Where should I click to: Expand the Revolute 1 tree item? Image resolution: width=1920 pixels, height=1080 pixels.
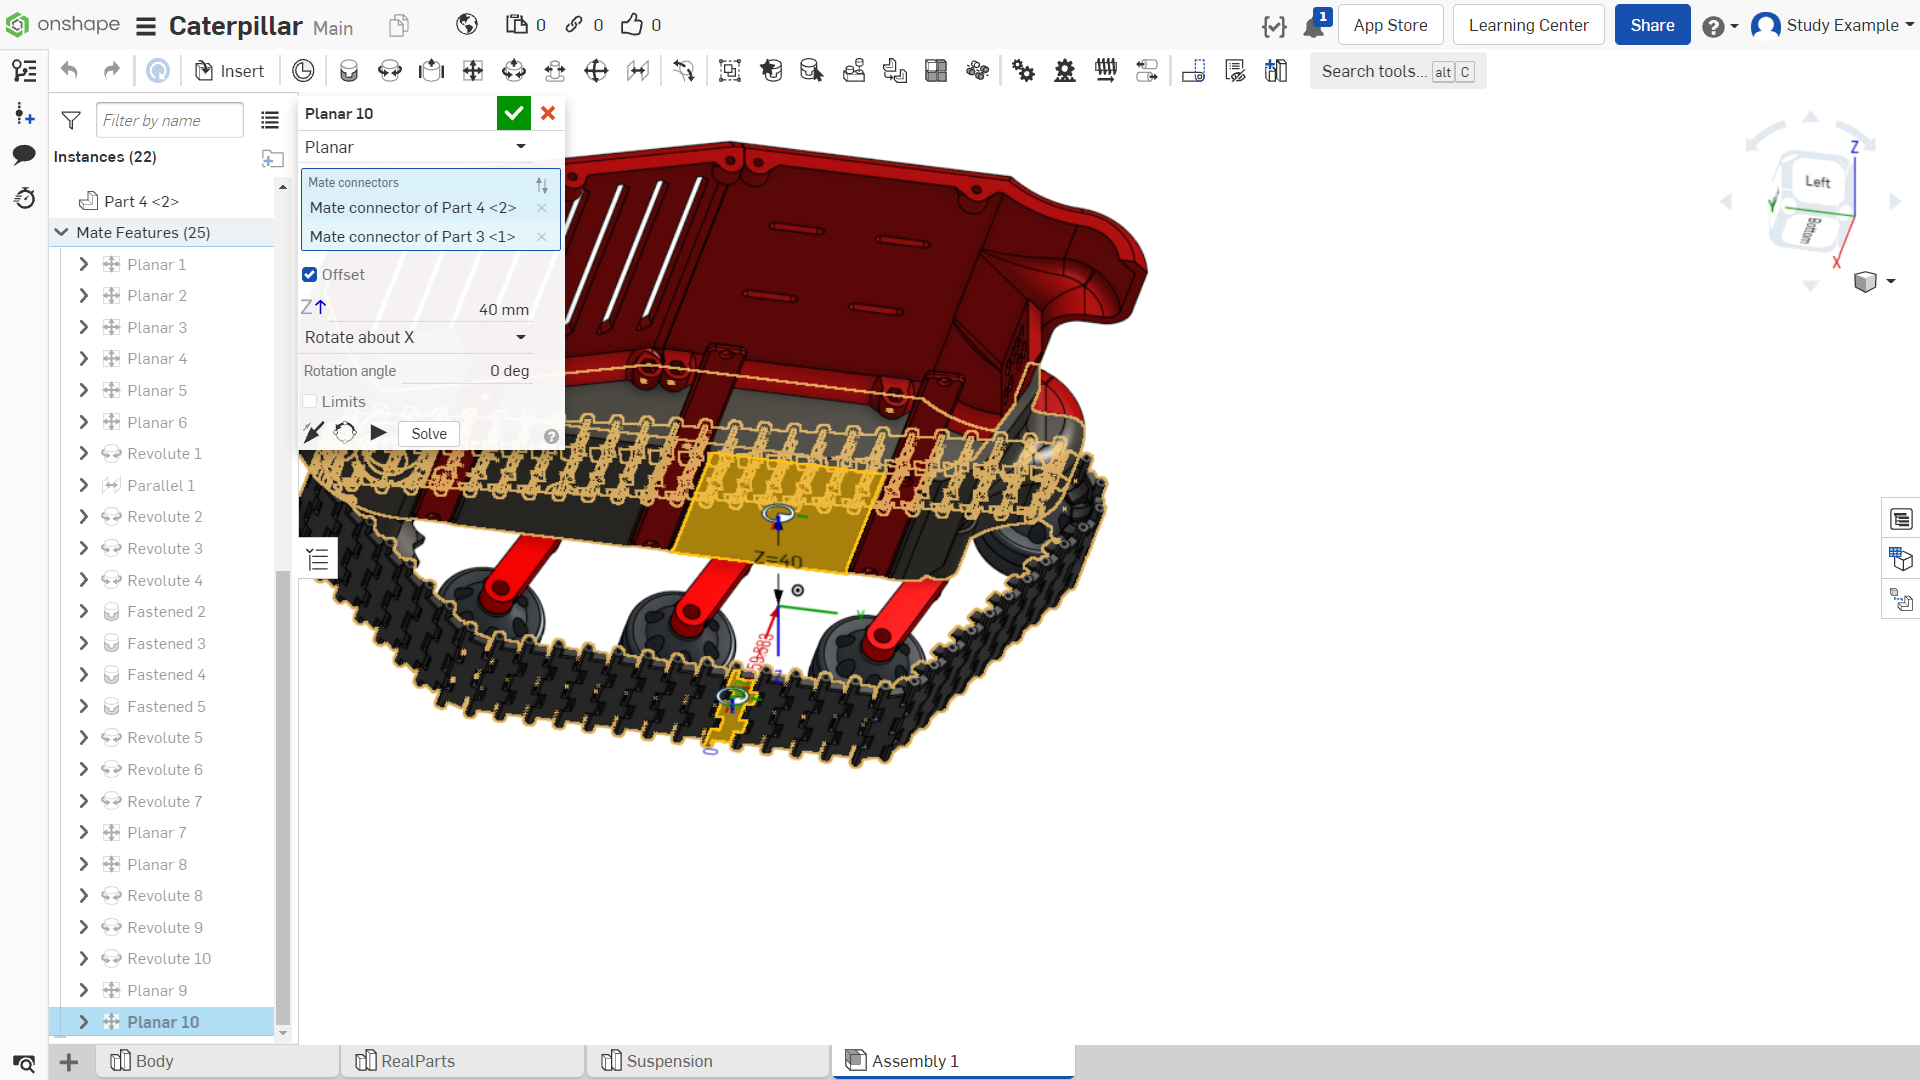[84, 454]
